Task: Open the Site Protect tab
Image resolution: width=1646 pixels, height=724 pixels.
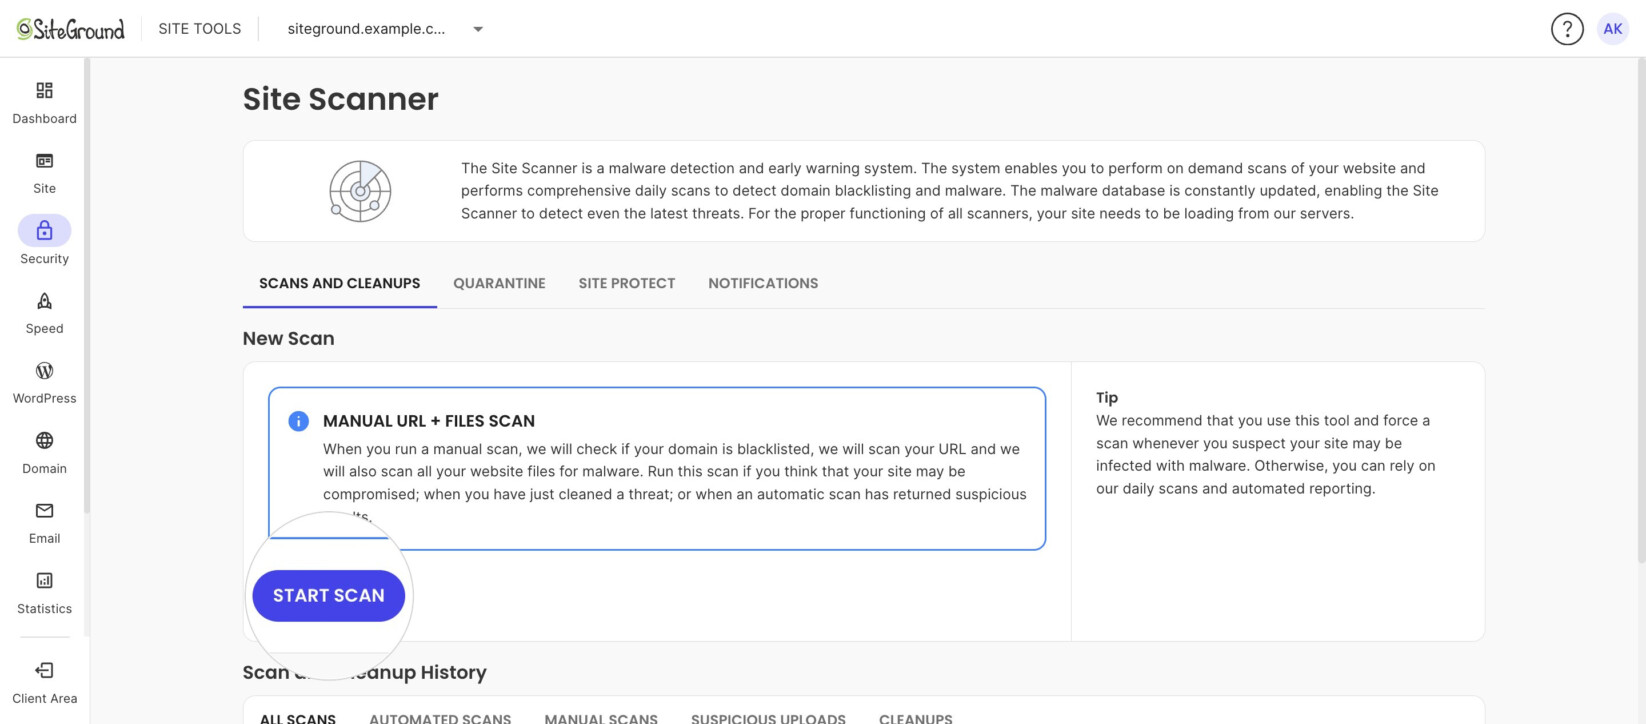Action: point(627,283)
